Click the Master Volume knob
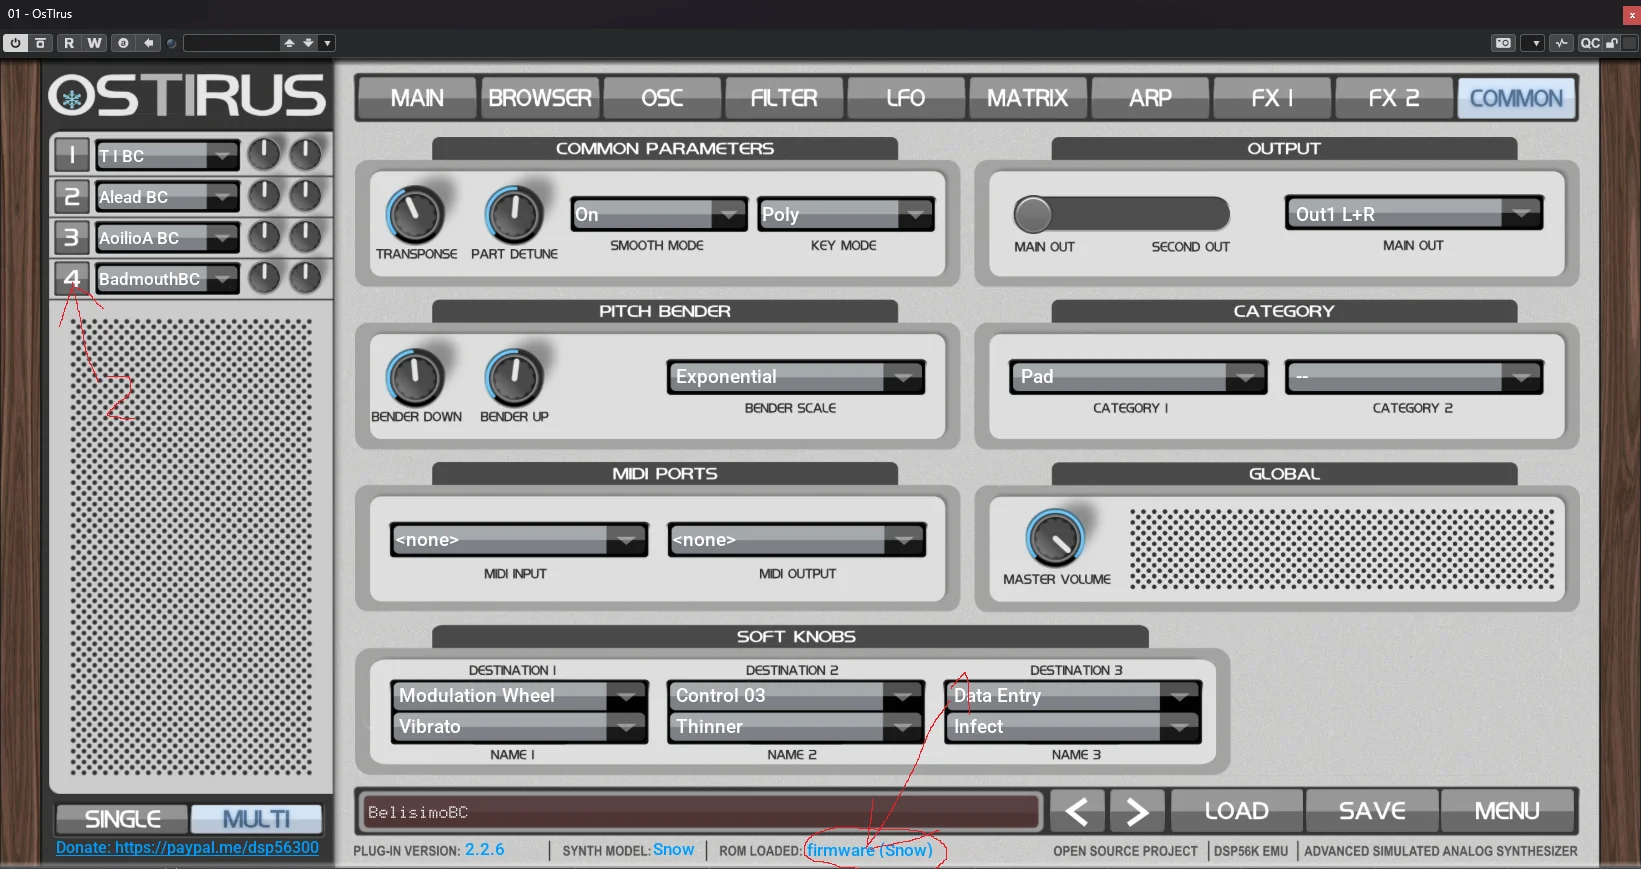 coord(1055,538)
